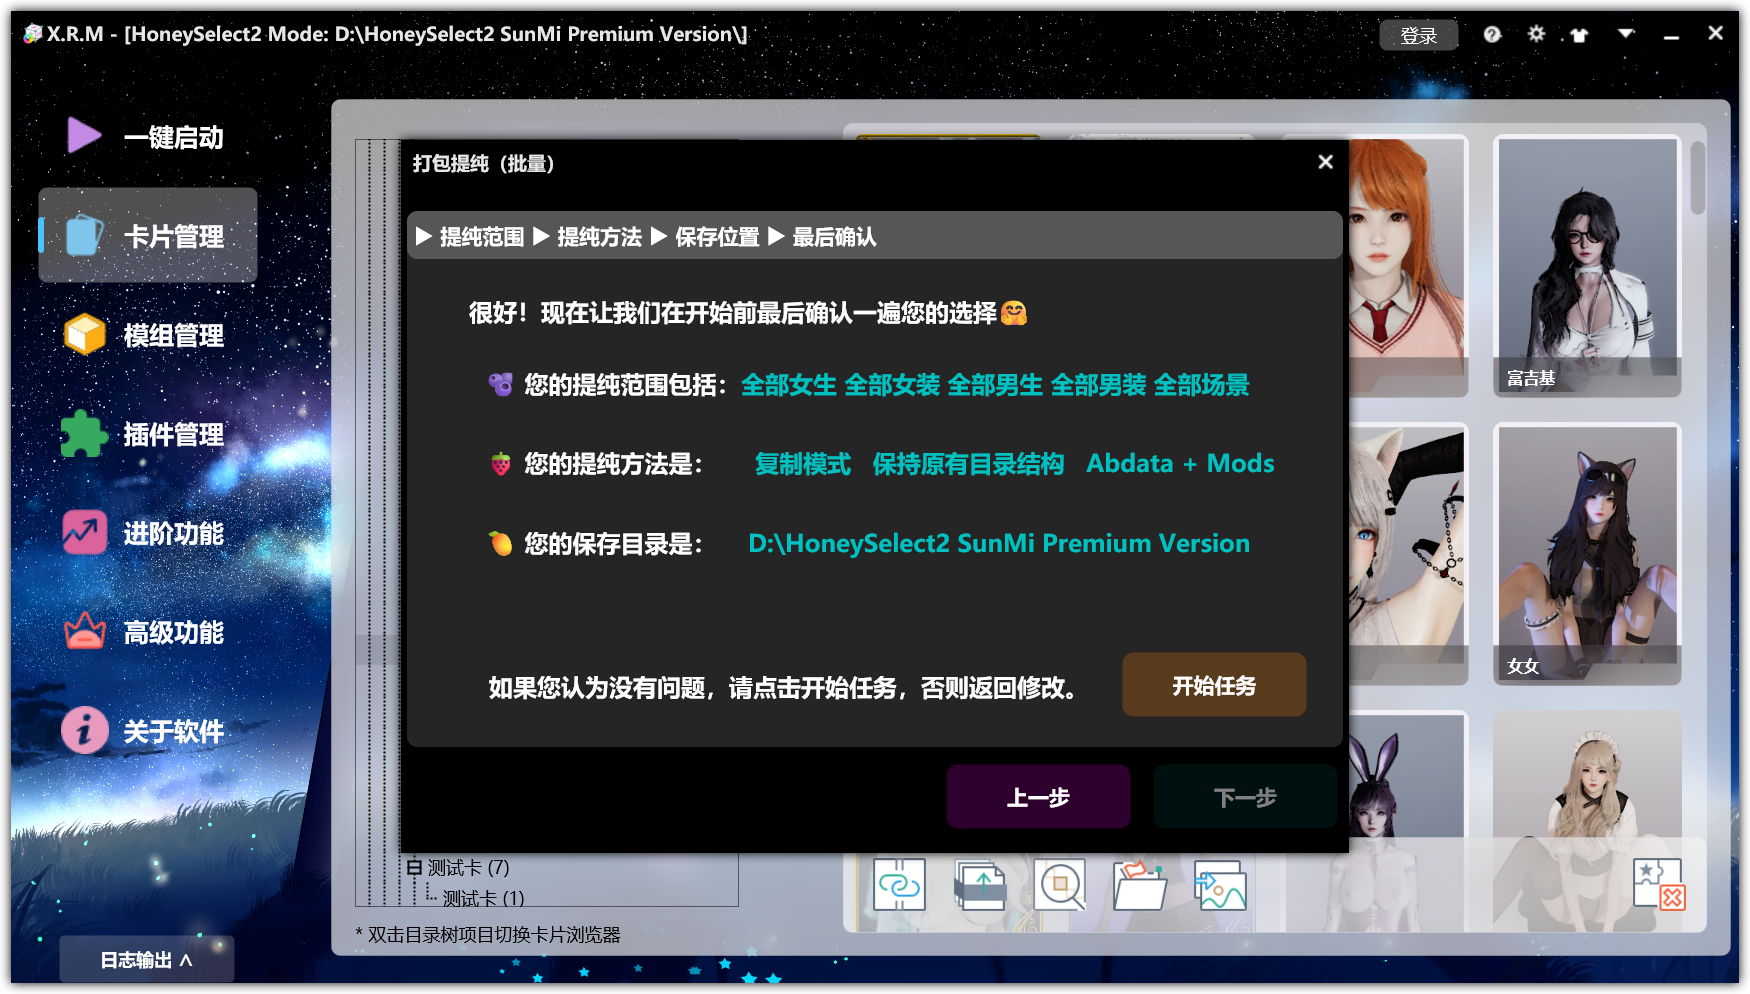Viewport: 1750px width, 994px height.
Task: Open the title bar triangle dropdown menu
Action: point(1626,34)
